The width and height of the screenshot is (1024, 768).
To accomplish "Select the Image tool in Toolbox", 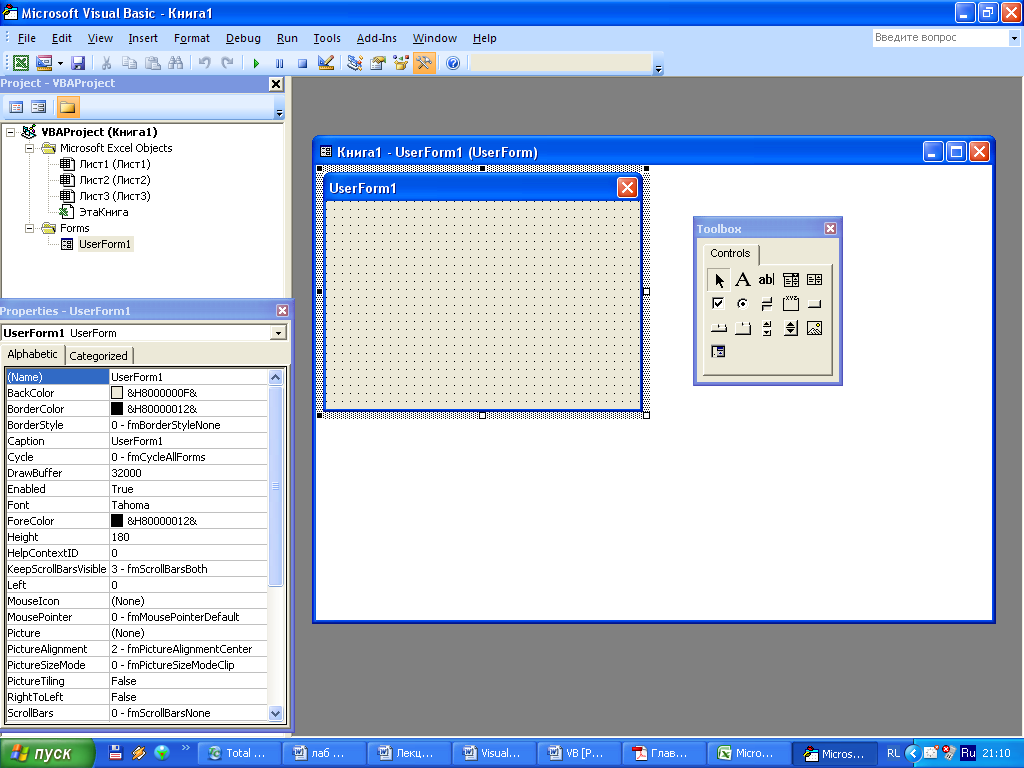I will point(814,328).
